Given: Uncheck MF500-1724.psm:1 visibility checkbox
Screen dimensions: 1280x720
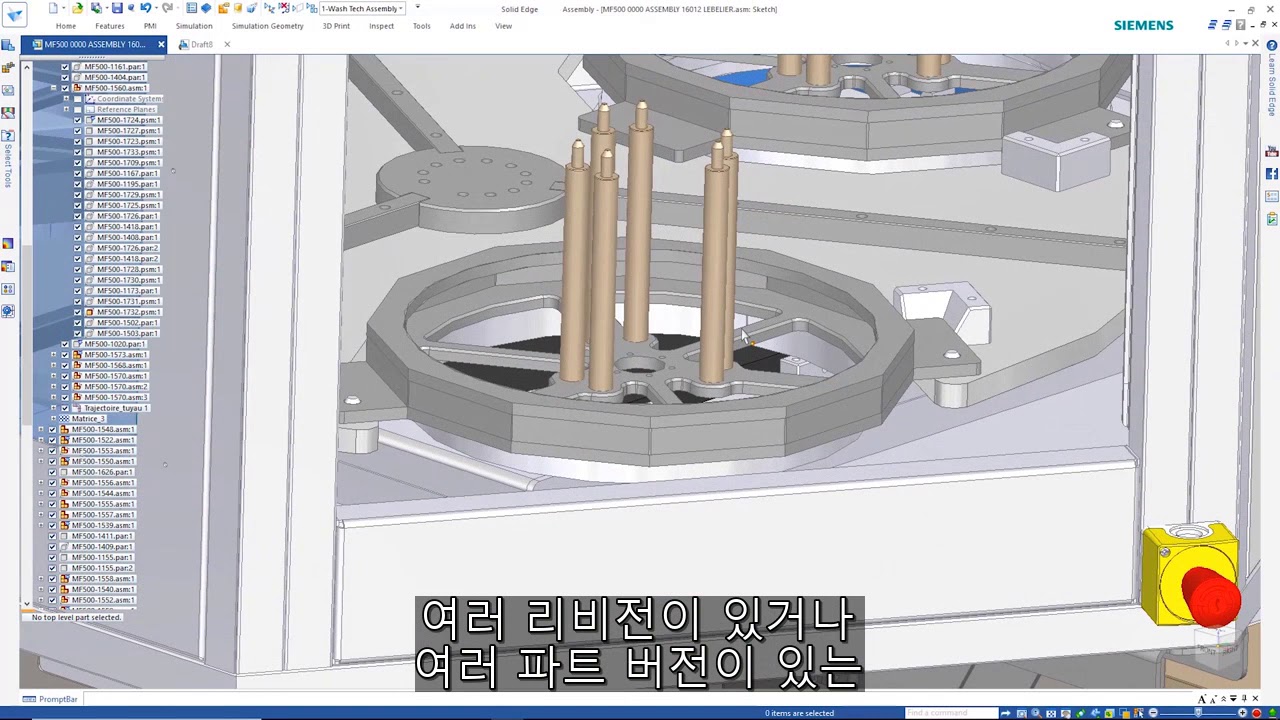Looking at the screenshot, I should coord(78,120).
